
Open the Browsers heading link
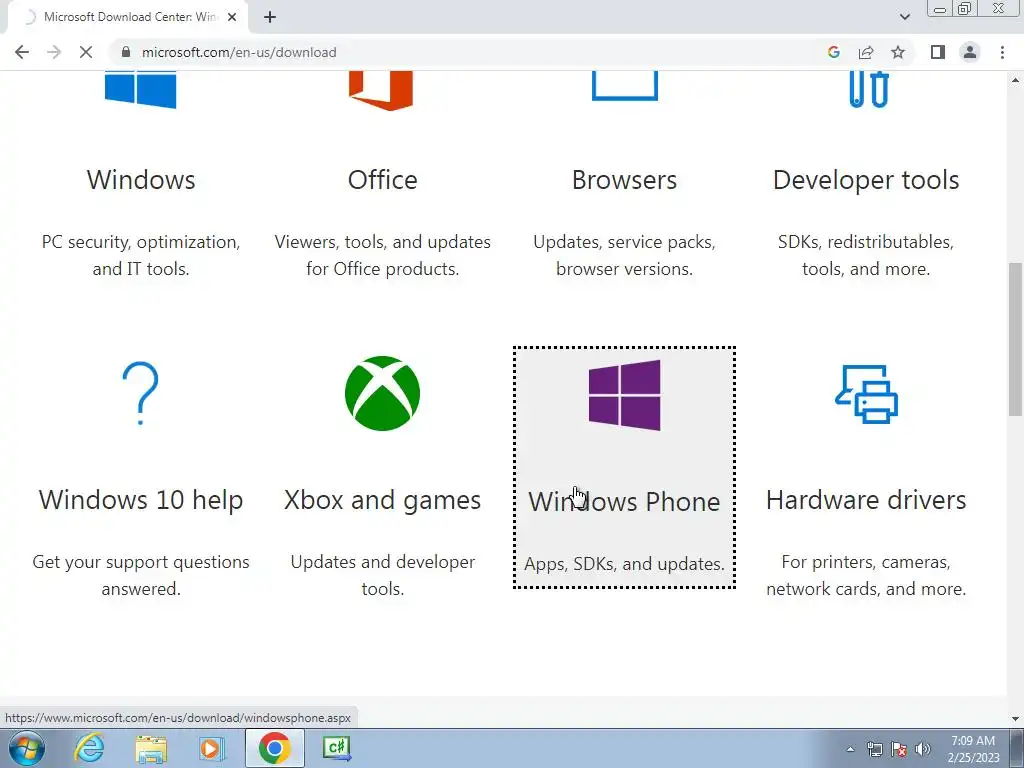pyautogui.click(x=624, y=180)
